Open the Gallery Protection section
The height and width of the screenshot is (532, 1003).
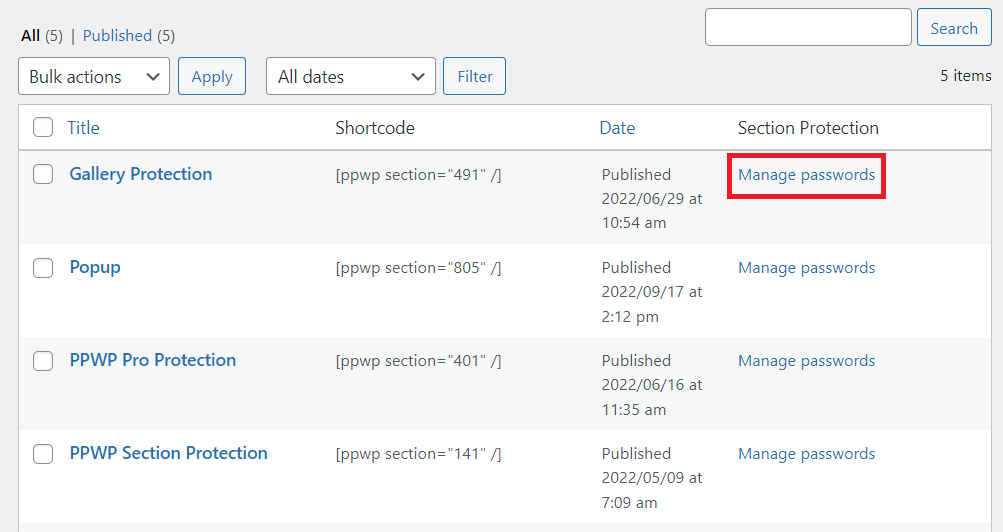click(x=141, y=174)
